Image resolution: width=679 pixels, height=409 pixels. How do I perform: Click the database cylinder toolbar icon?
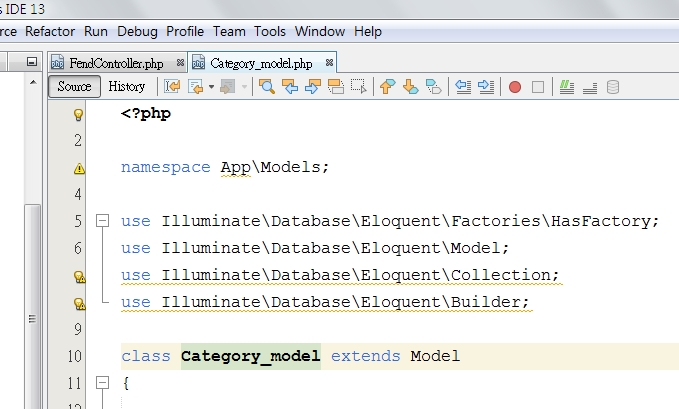click(613, 87)
